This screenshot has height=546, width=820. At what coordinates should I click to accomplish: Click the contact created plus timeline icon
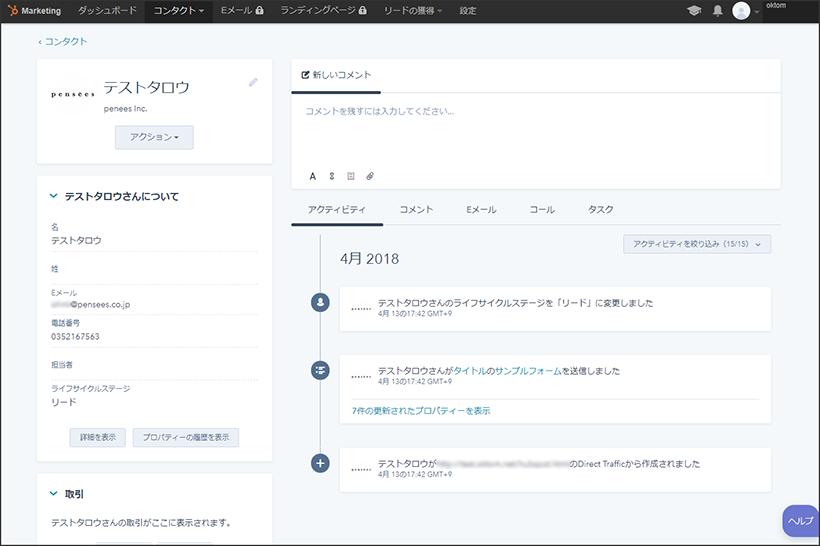(320, 463)
